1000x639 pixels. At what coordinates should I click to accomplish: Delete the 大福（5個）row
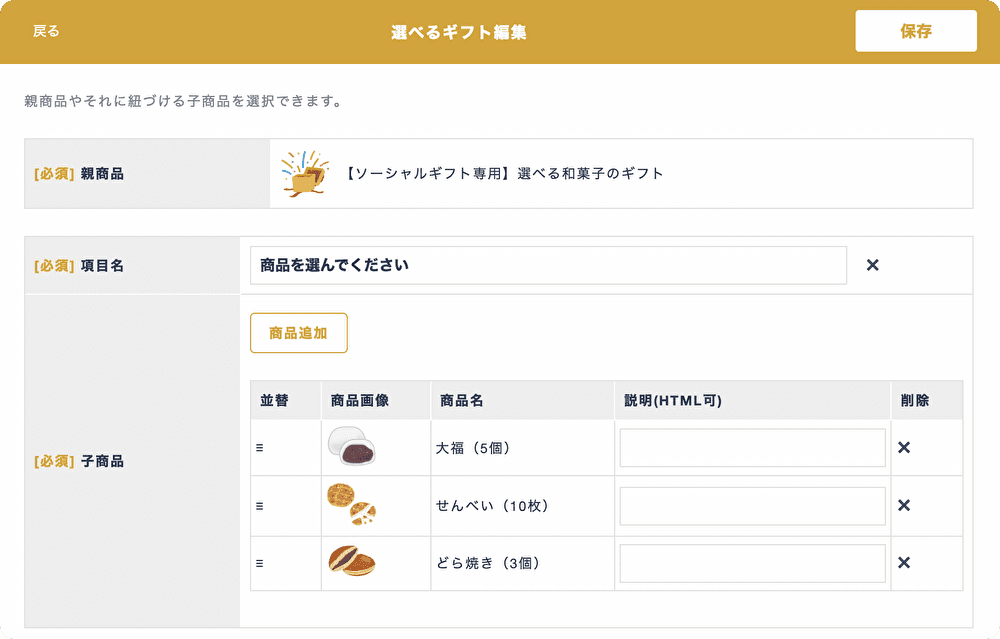(x=904, y=448)
